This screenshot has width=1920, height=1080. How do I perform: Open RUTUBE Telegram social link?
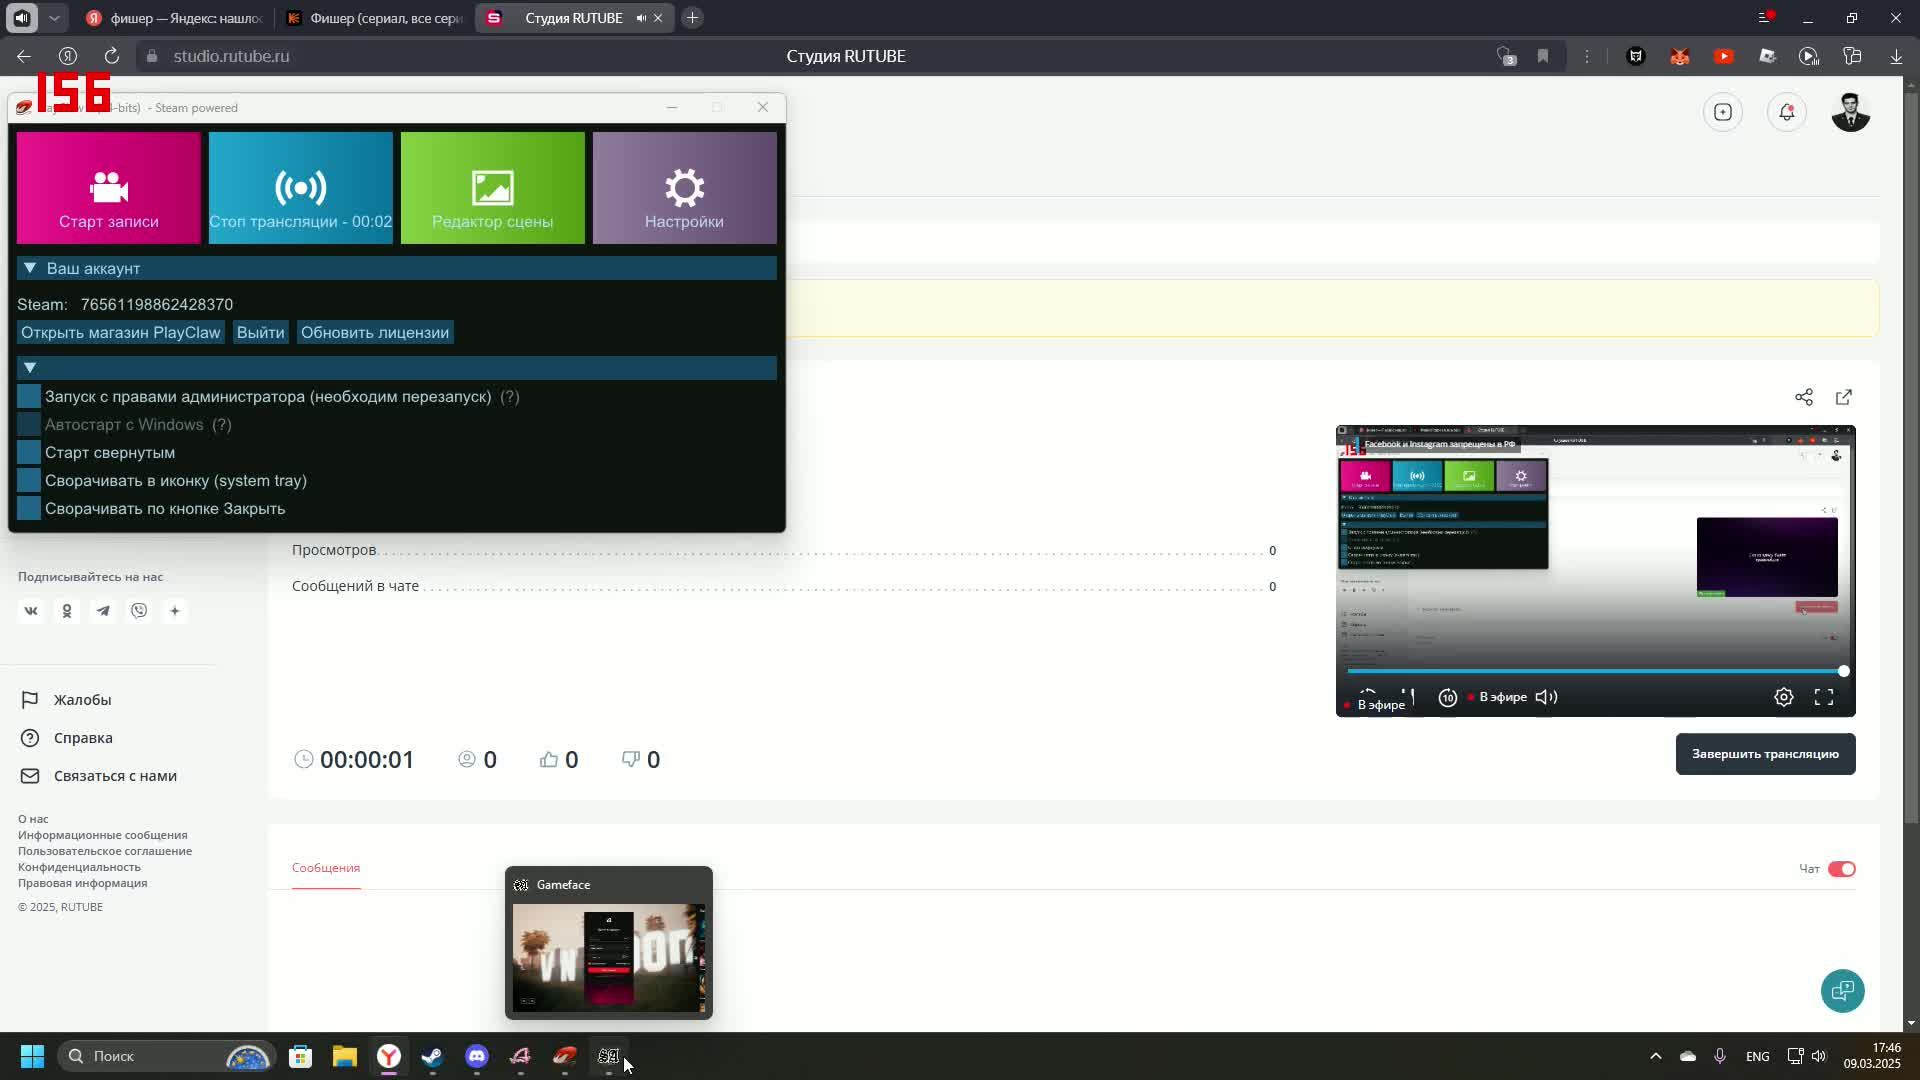point(103,611)
